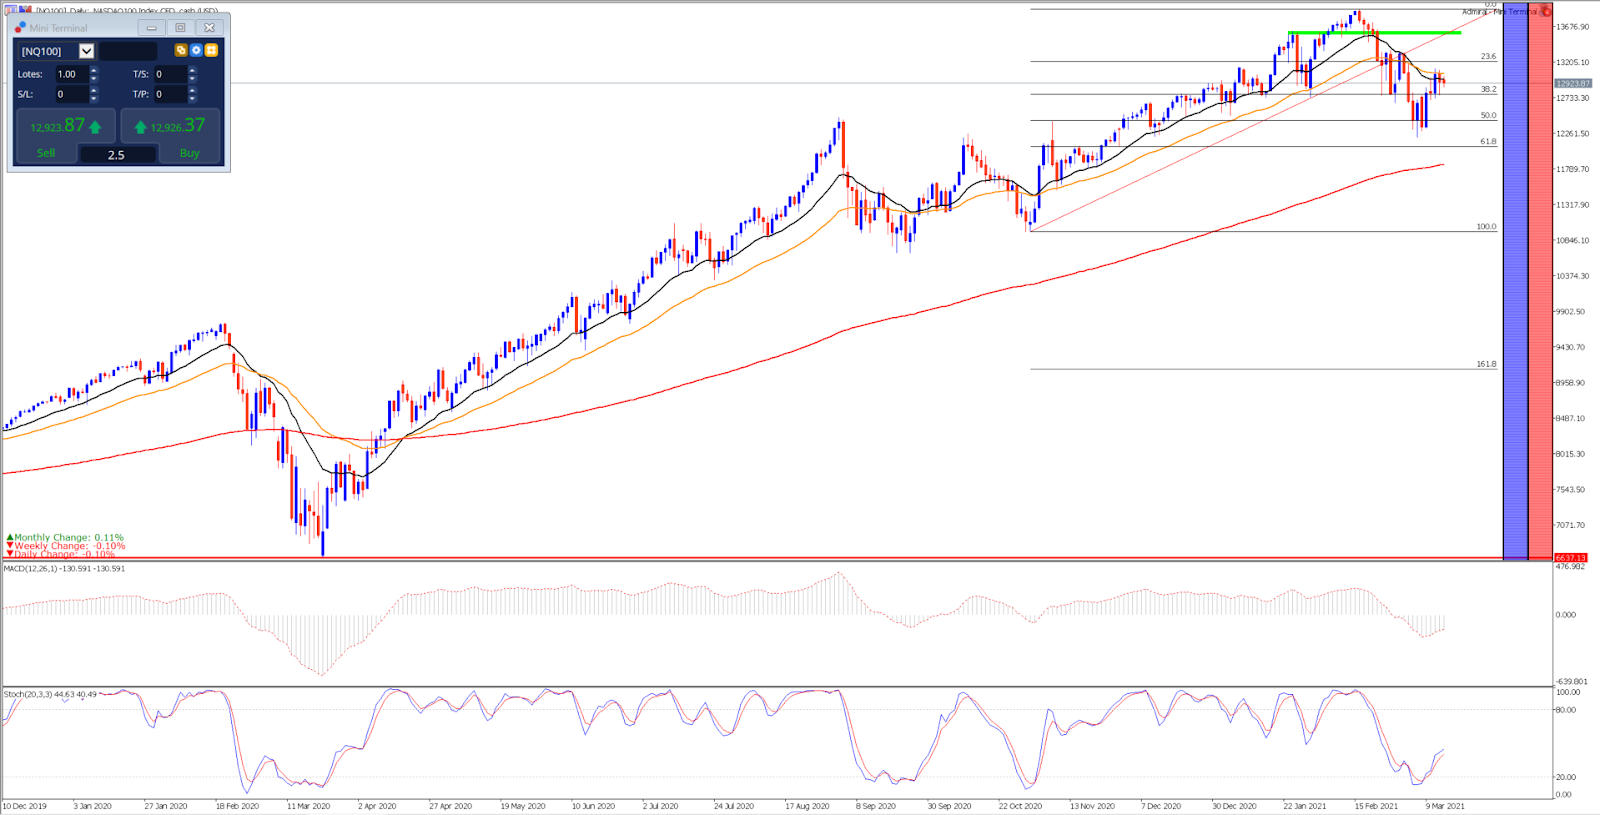Click Weekly Change: -0.10% text
The image size is (1600, 815).
[70, 546]
